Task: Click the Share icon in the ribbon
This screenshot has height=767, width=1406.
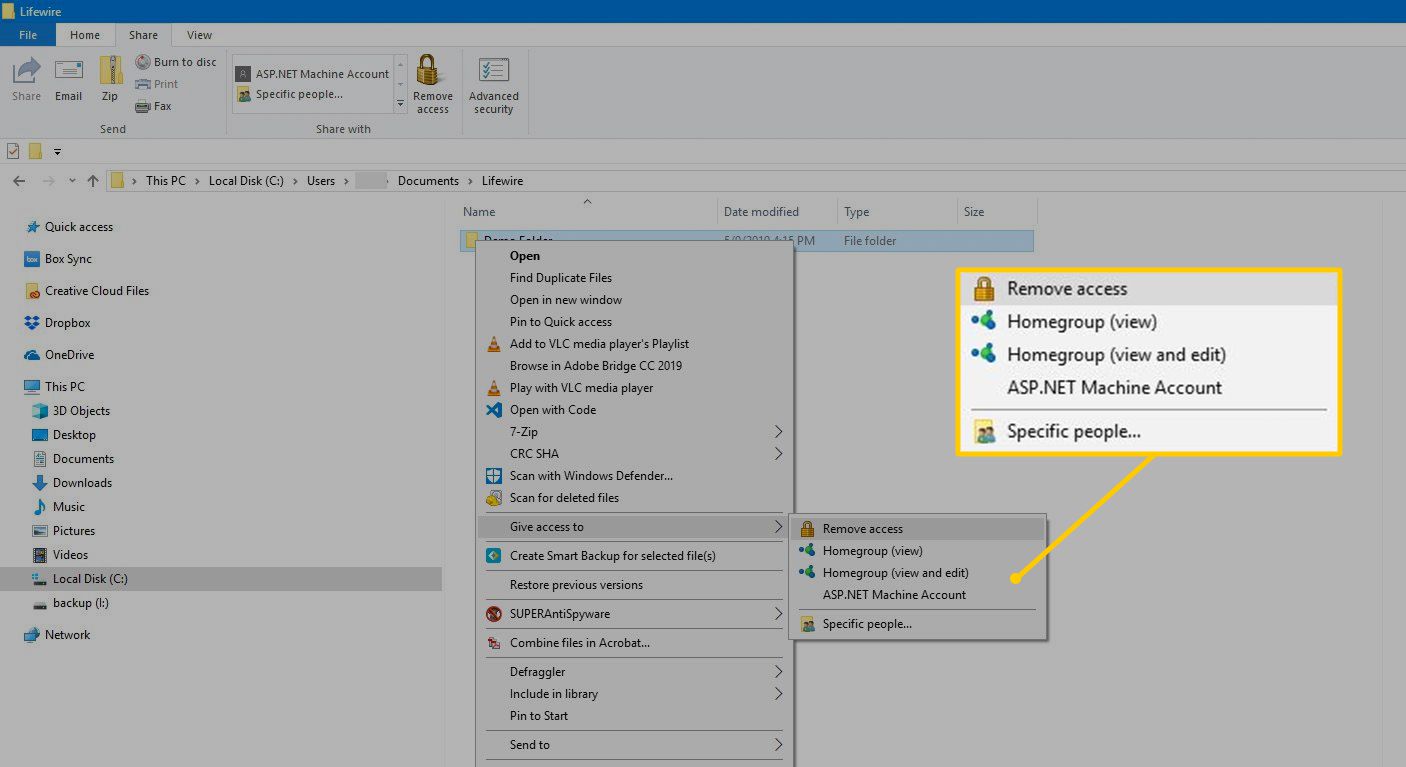Action: 27,79
